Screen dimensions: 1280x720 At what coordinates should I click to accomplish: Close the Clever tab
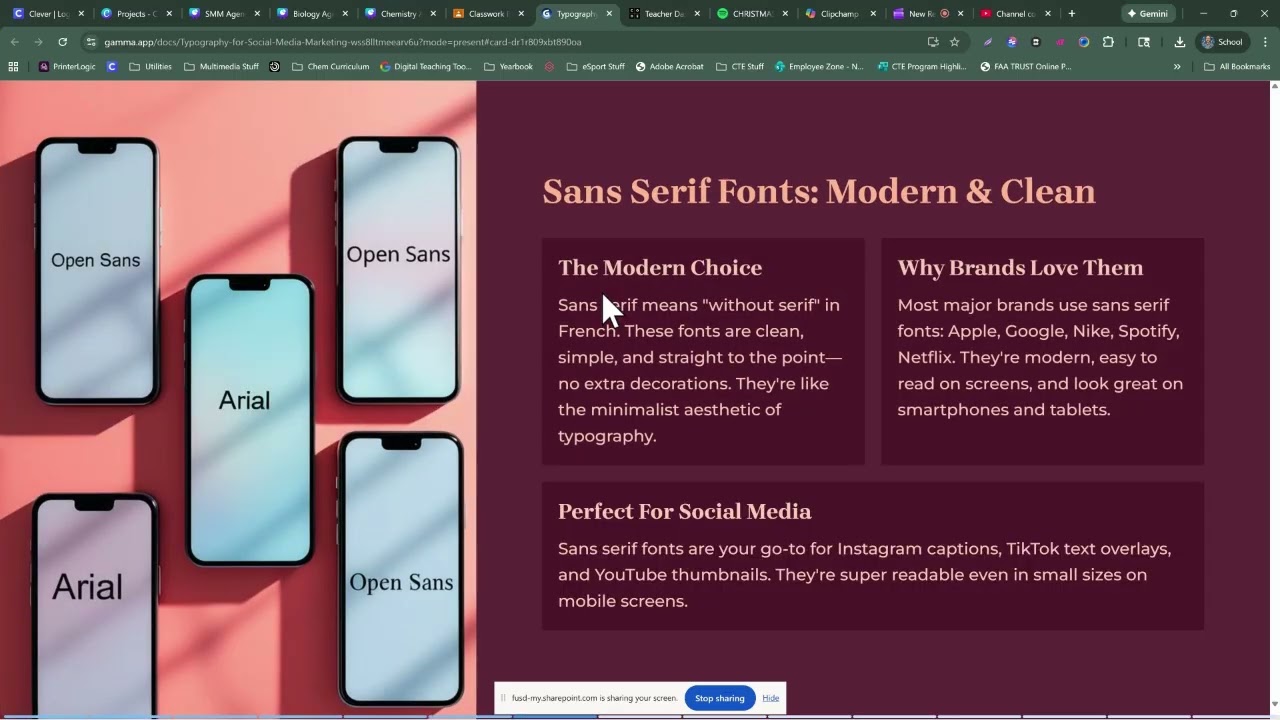pyautogui.click(x=81, y=14)
